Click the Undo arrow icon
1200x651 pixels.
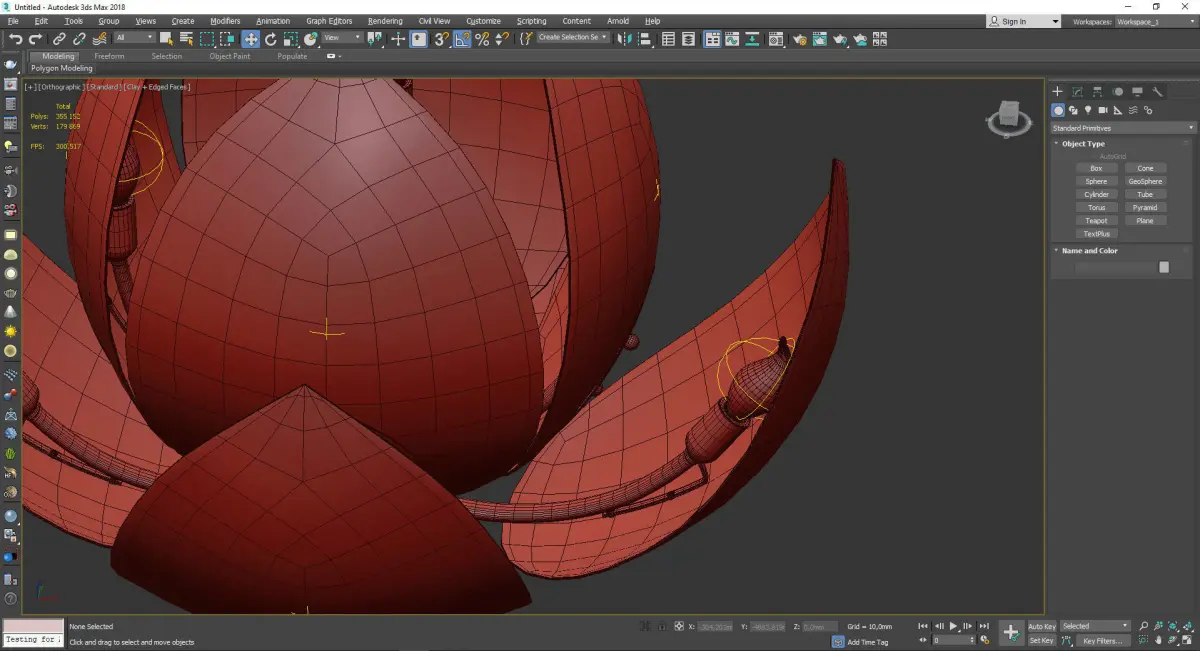click(16, 39)
